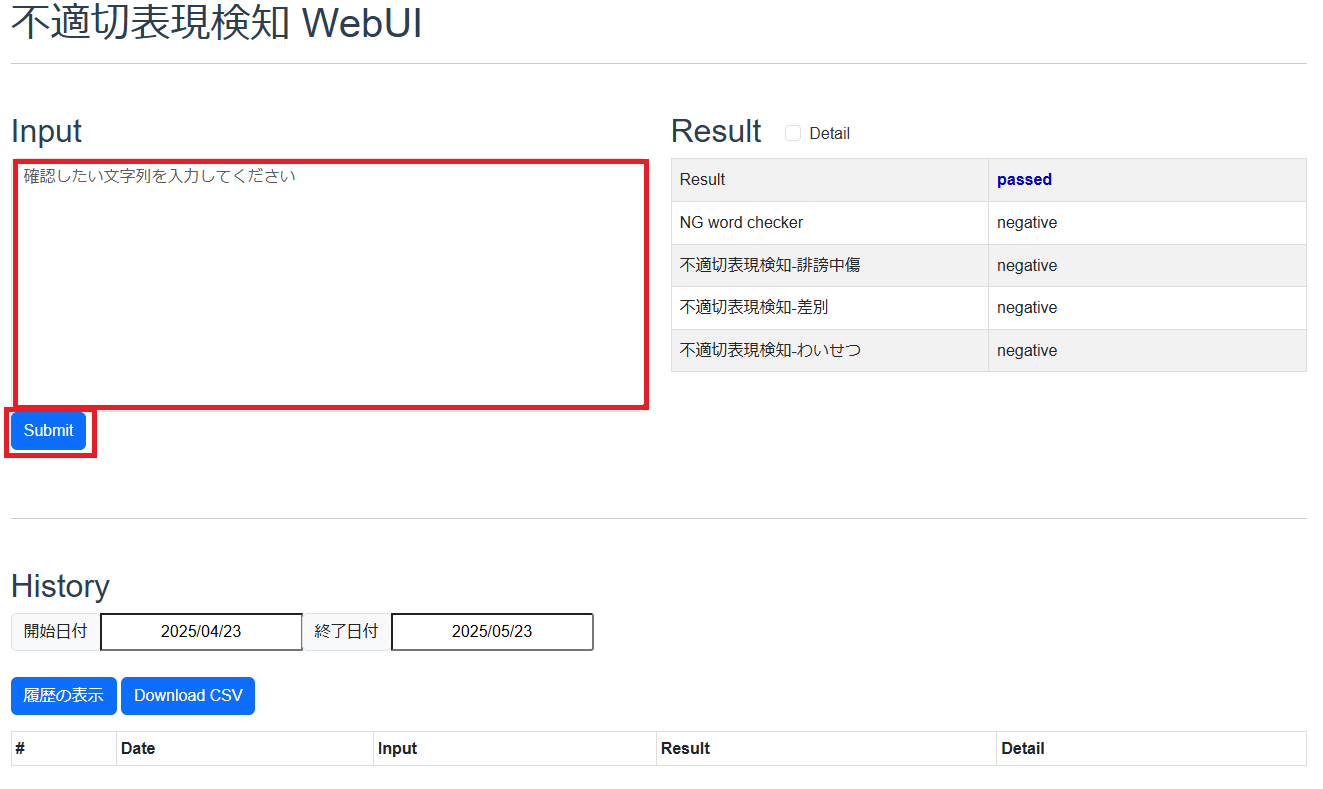Select the NG word checker row label

[x=741, y=223]
